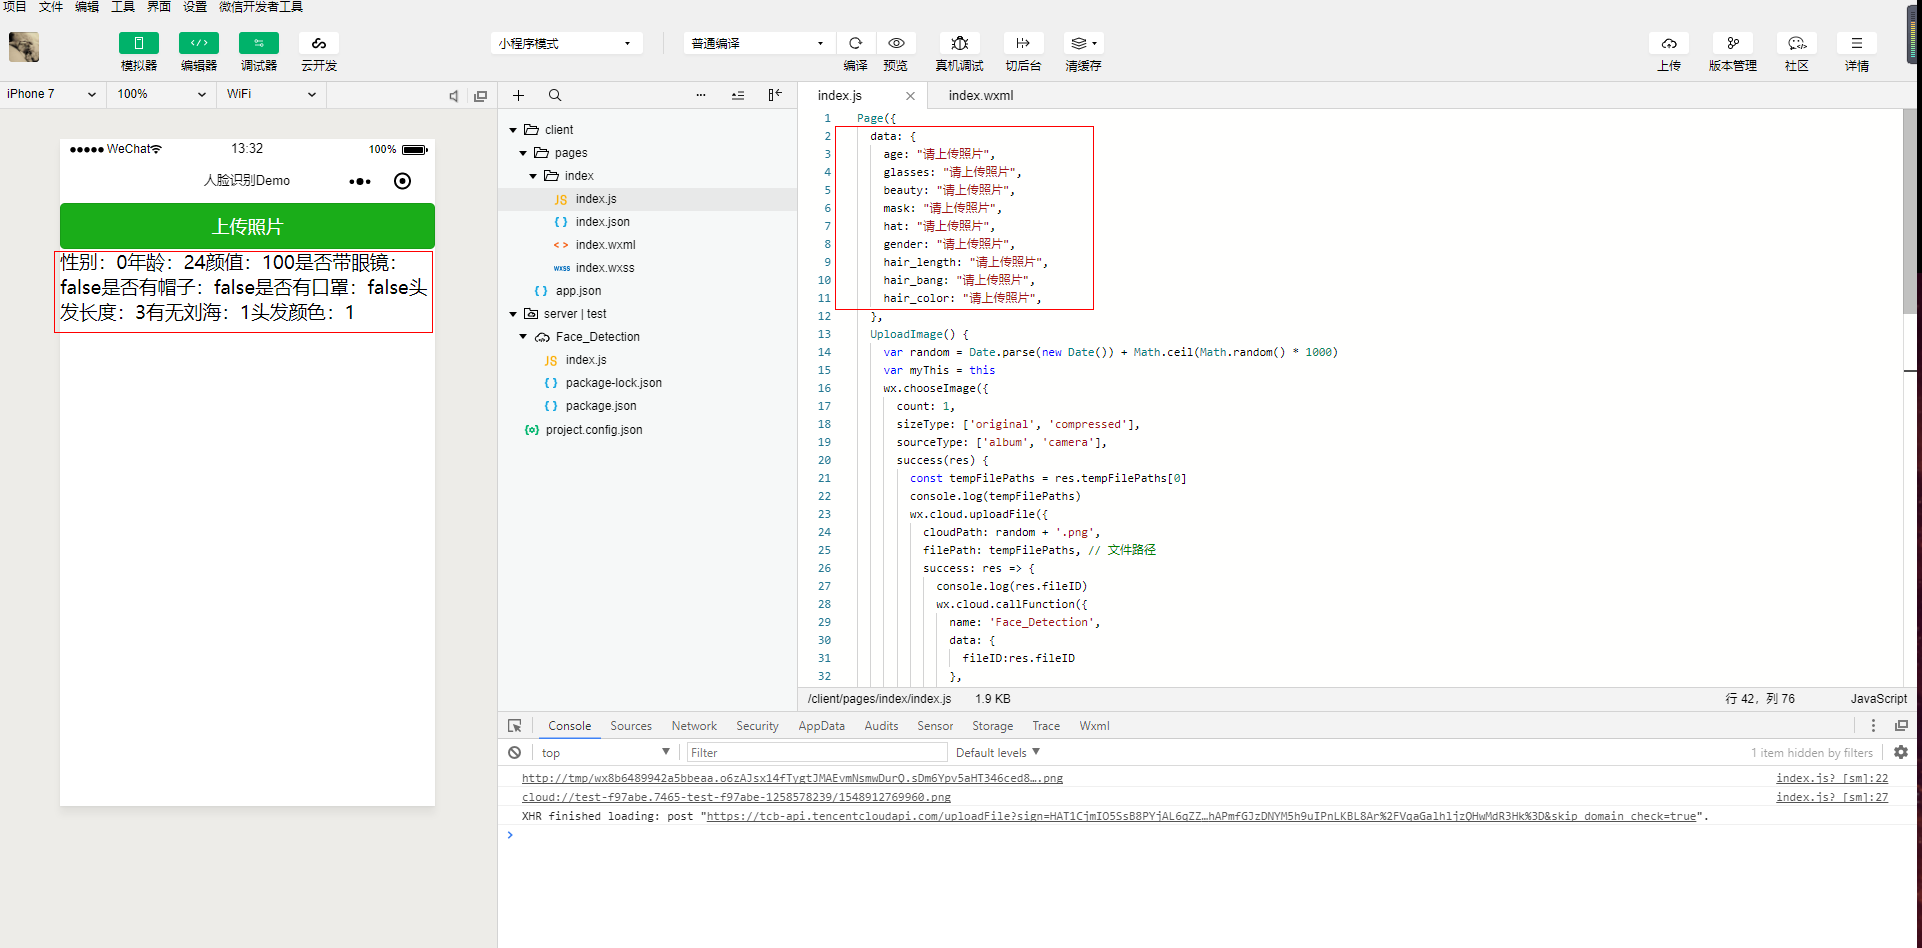Image resolution: width=1922 pixels, height=948 pixels.
Task: Start real device debugging
Action: coord(959,43)
